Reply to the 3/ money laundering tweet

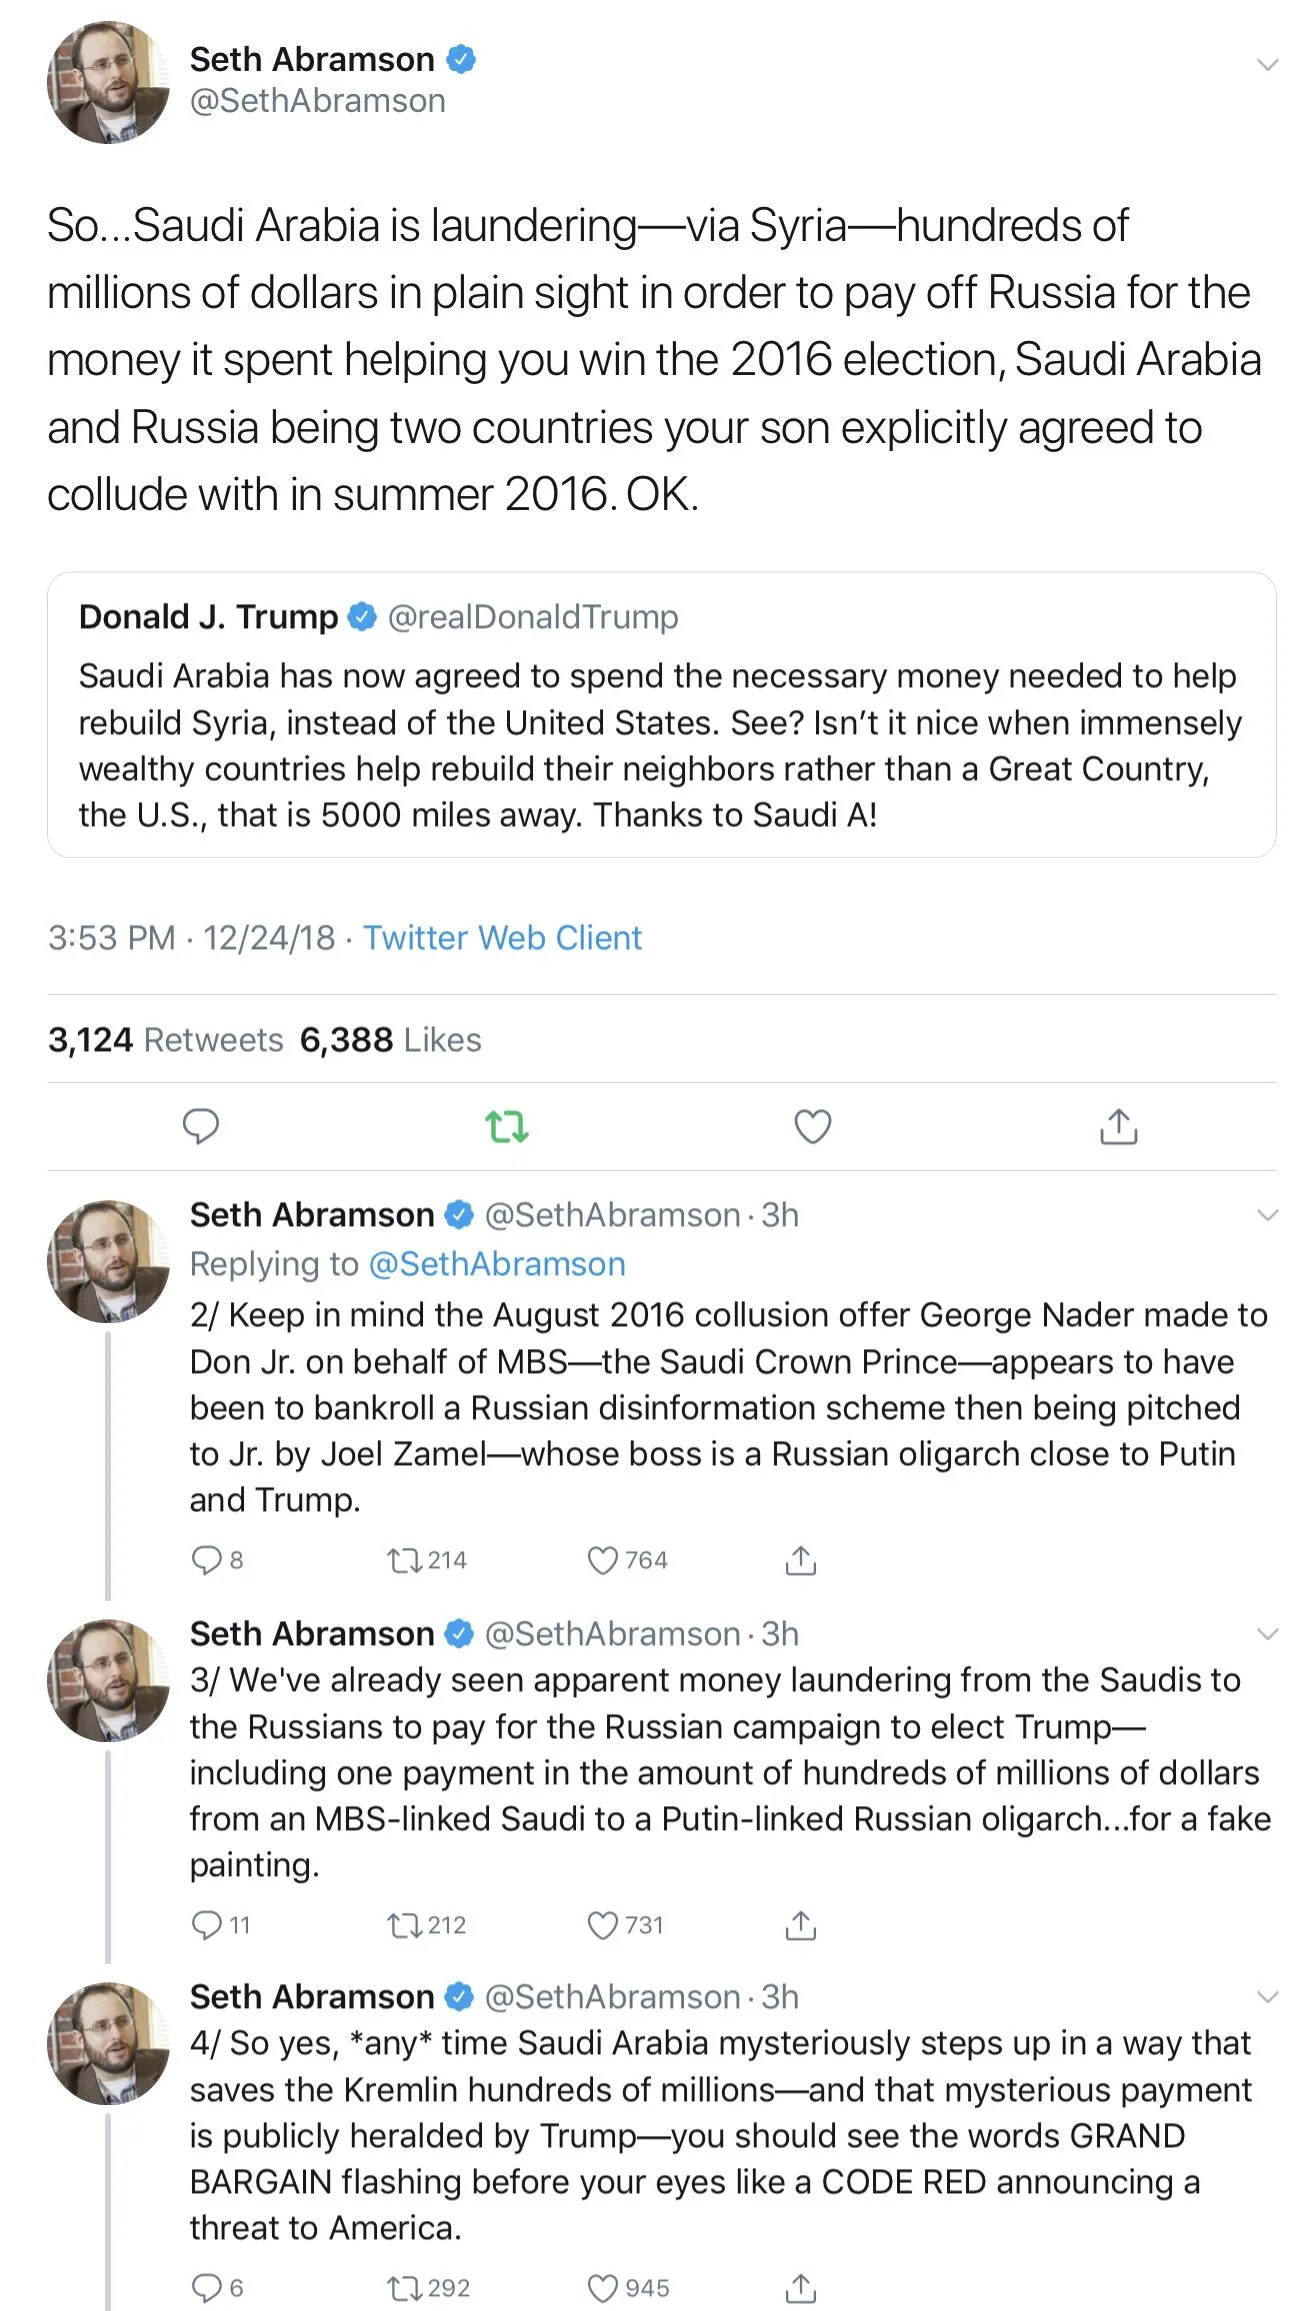(206, 1925)
